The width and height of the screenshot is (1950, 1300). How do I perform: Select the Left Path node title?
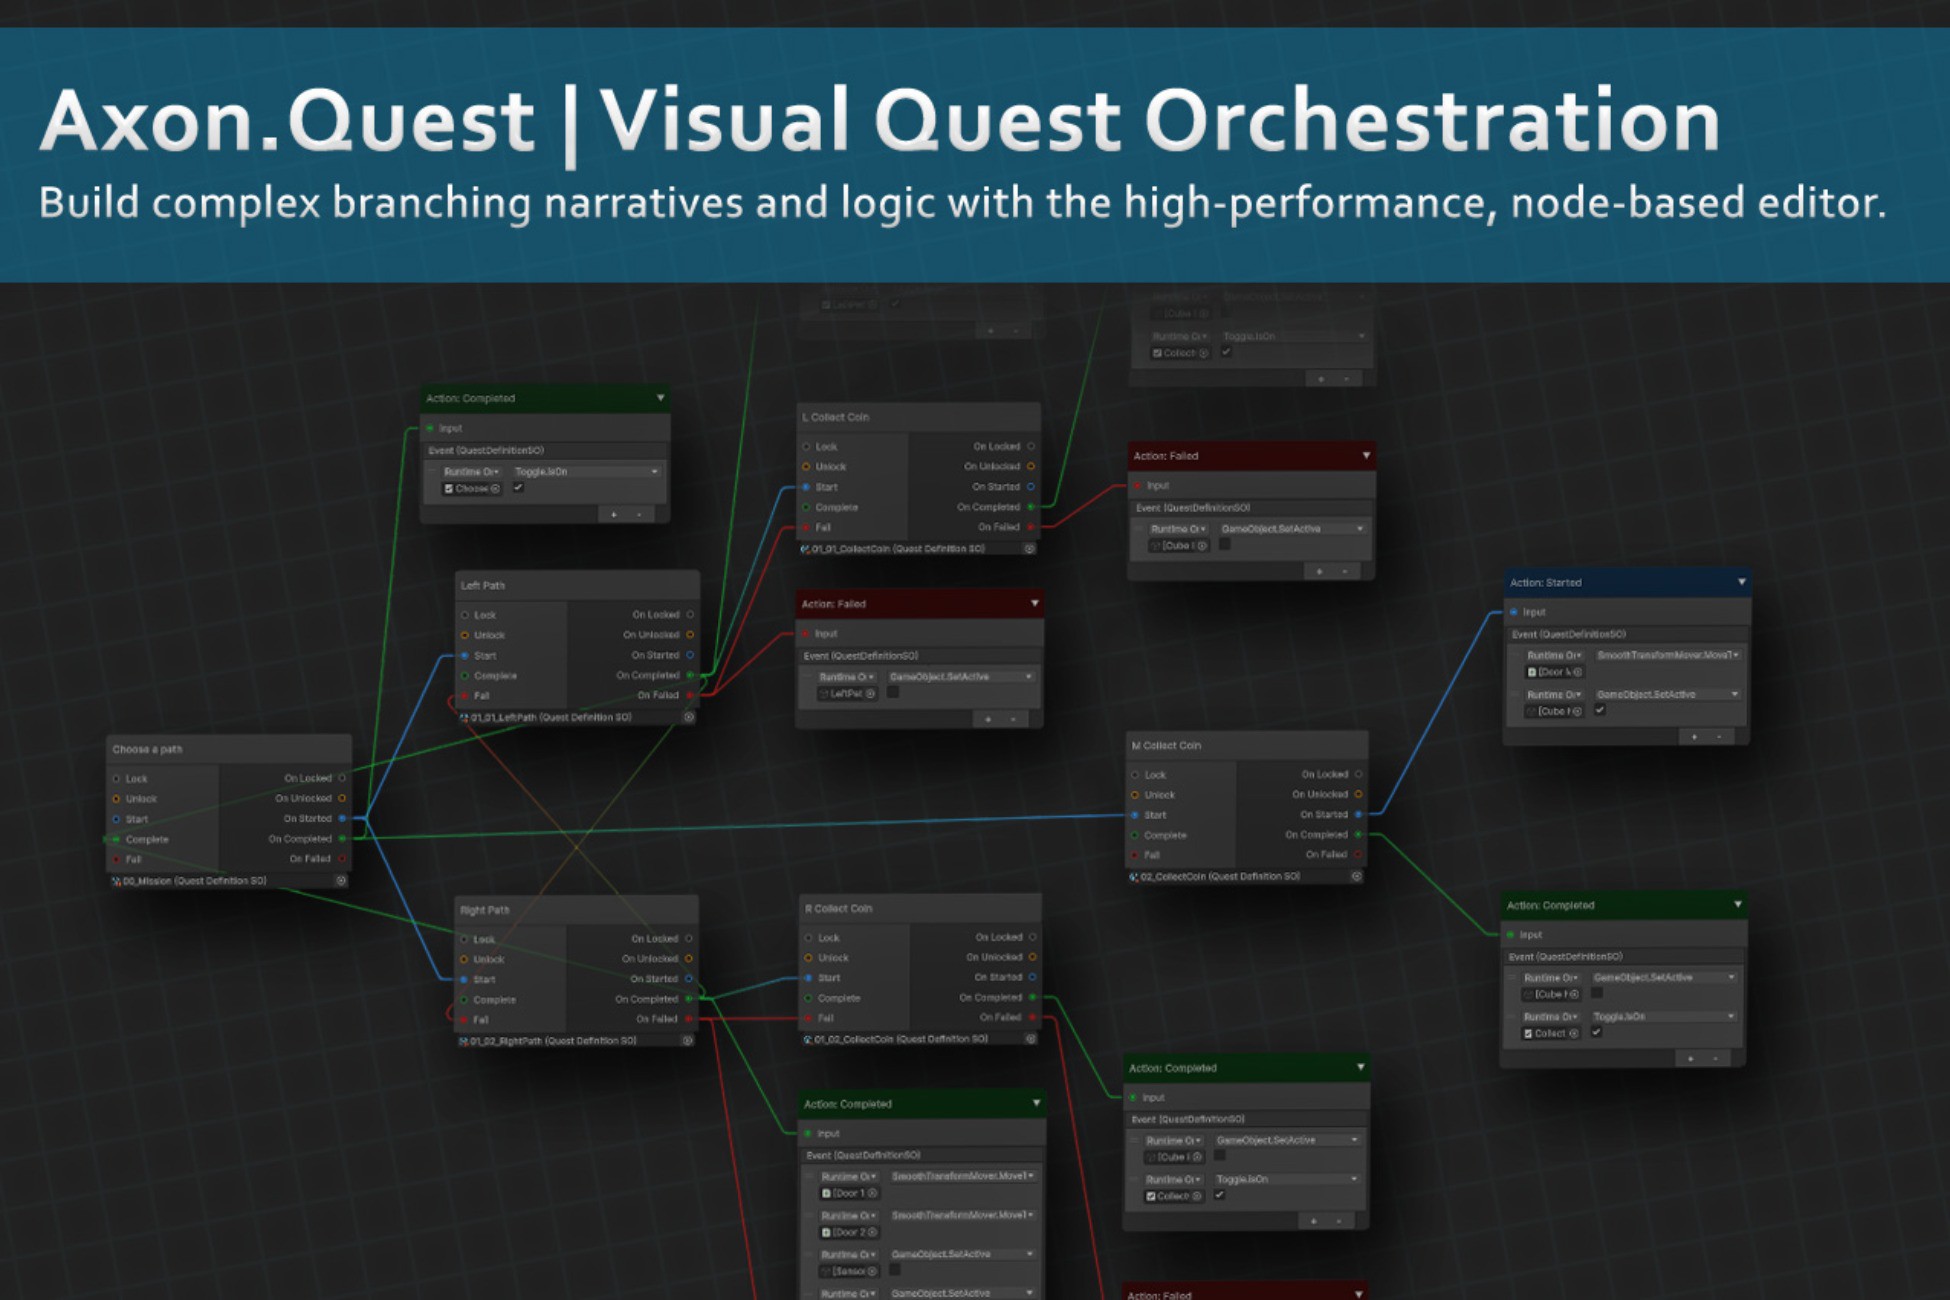click(x=483, y=585)
